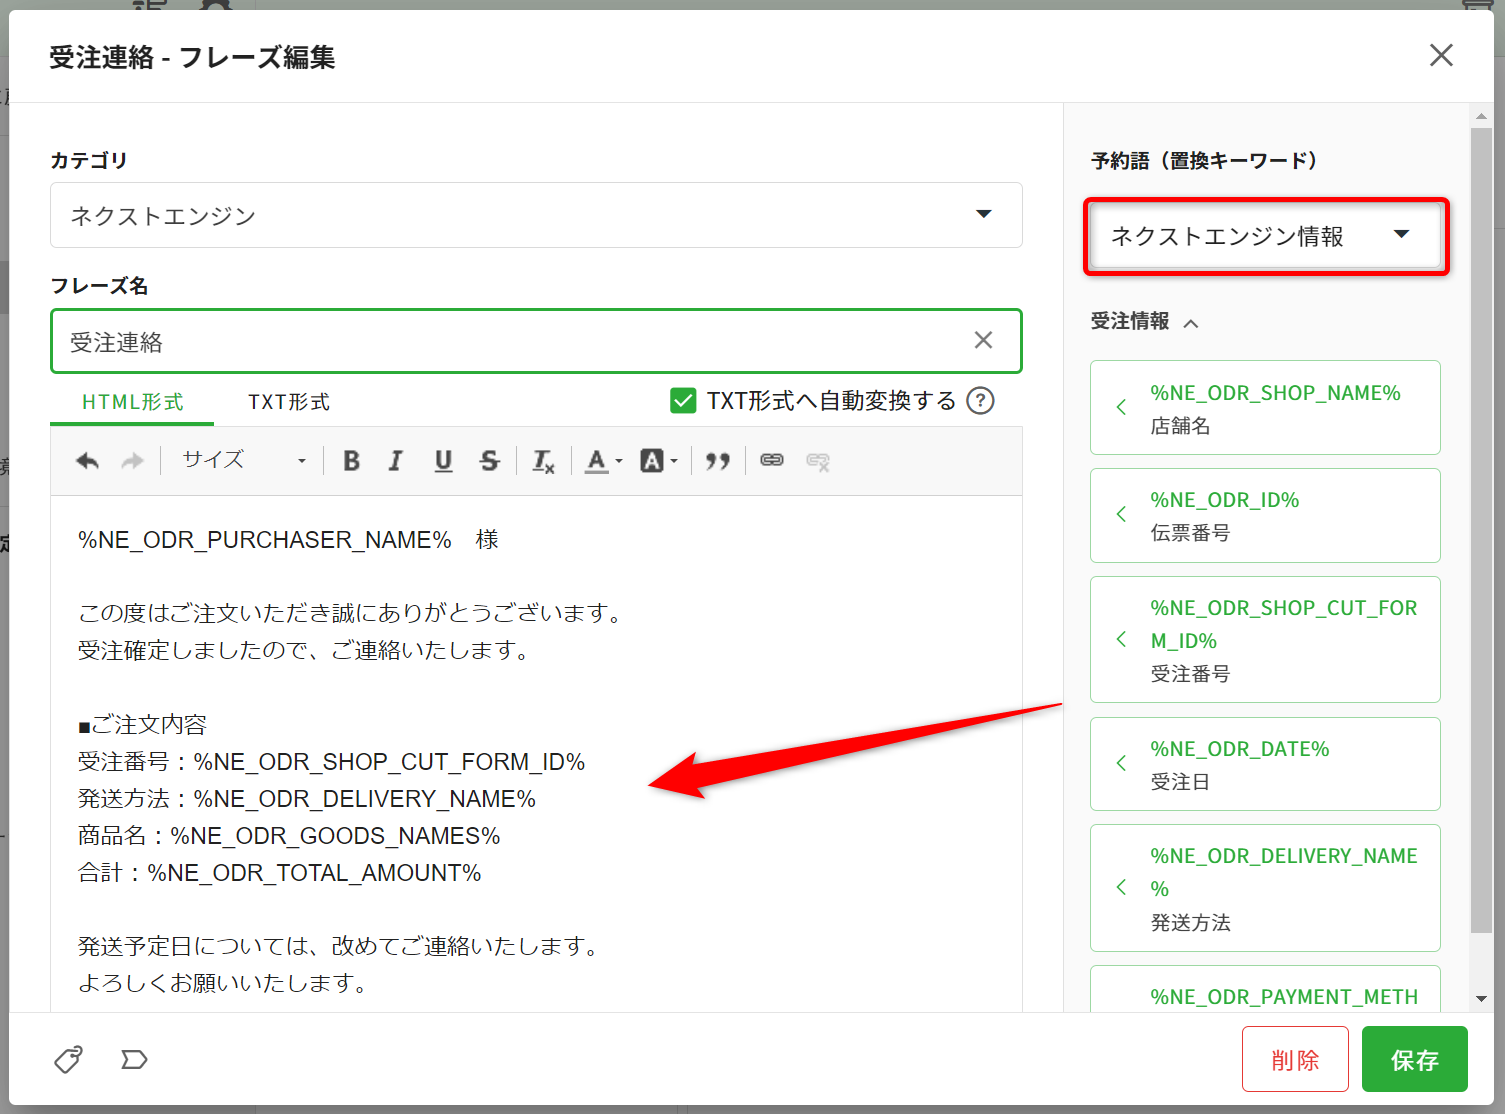Click the tag icon at bottom left
1505x1114 pixels.
point(68,1059)
